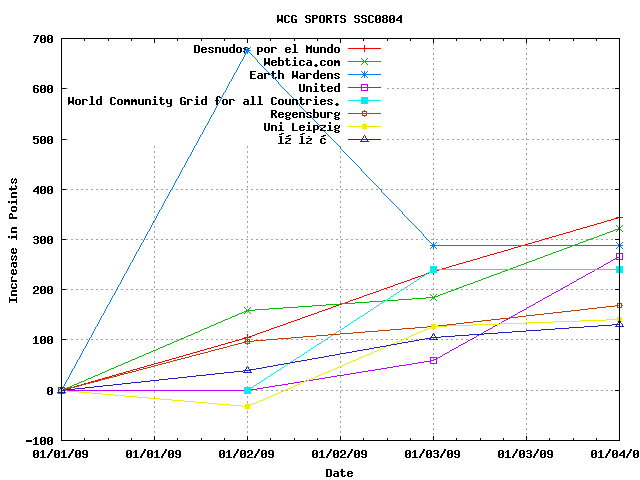This screenshot has height=480, width=640.
Task: Click the green Webtica.com marker at 01/02/09
Action: coord(247,310)
